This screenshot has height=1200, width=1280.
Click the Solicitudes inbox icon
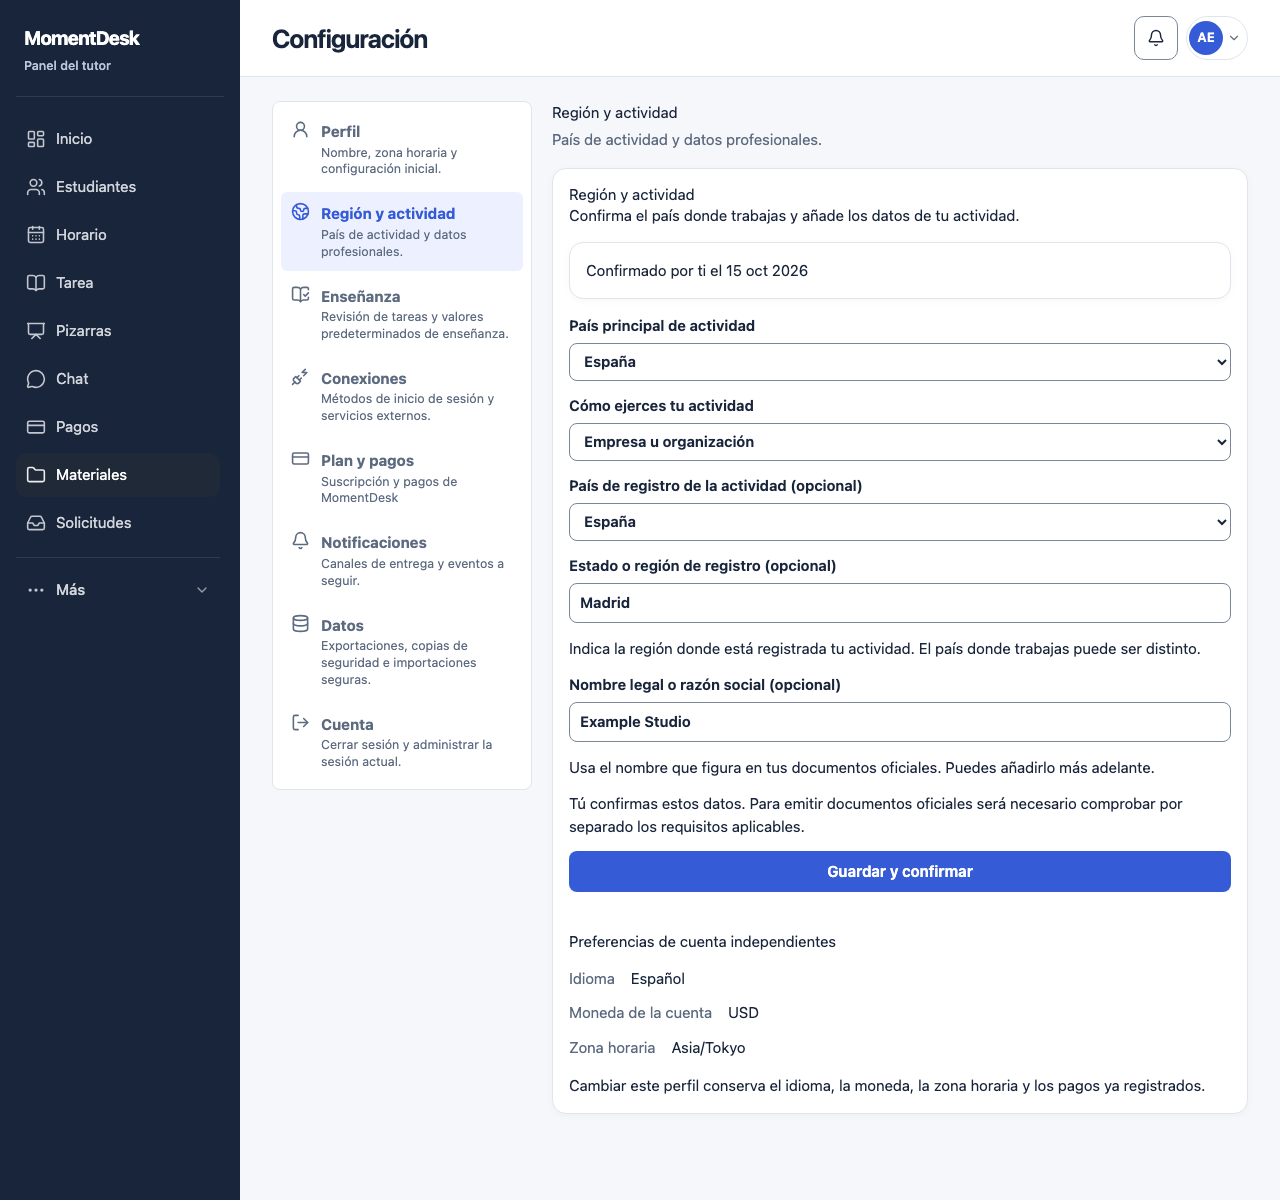(36, 523)
